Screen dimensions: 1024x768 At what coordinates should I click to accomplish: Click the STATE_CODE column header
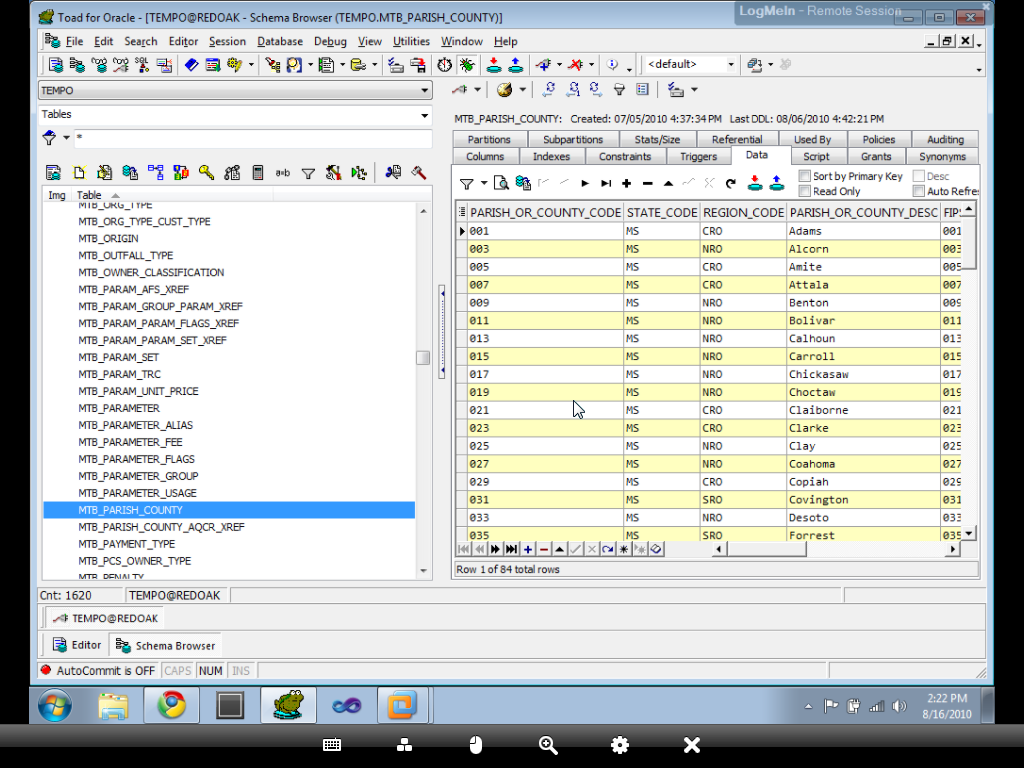click(662, 212)
